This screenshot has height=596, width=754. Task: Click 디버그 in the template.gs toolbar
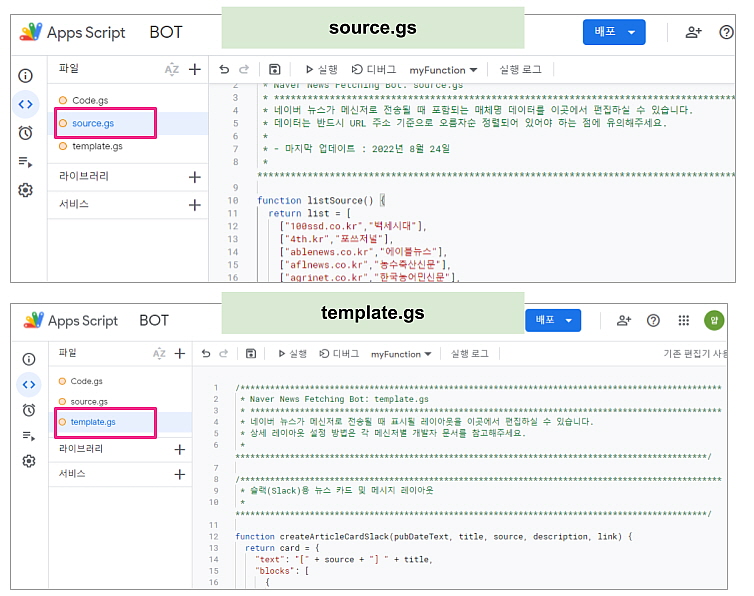click(x=338, y=354)
